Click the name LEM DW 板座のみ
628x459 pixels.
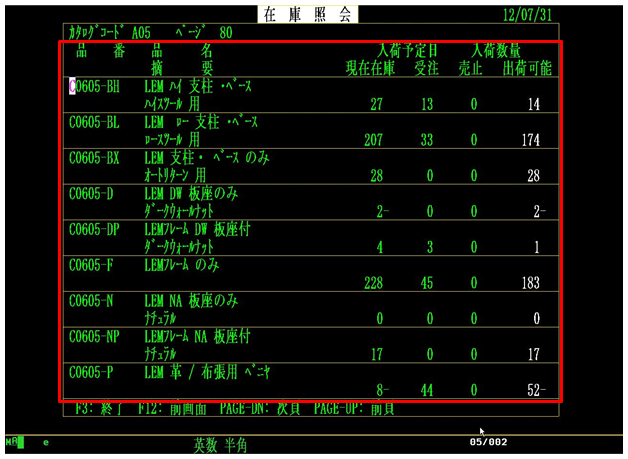click(x=191, y=194)
